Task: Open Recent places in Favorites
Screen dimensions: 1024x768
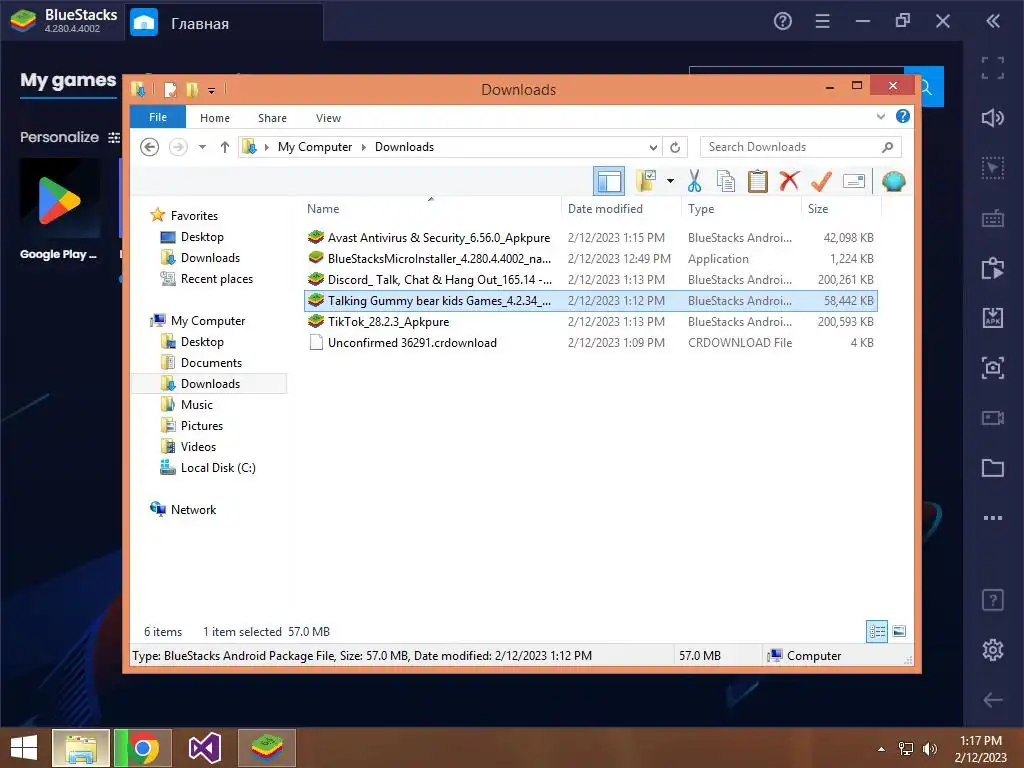Action: pyautogui.click(x=216, y=279)
